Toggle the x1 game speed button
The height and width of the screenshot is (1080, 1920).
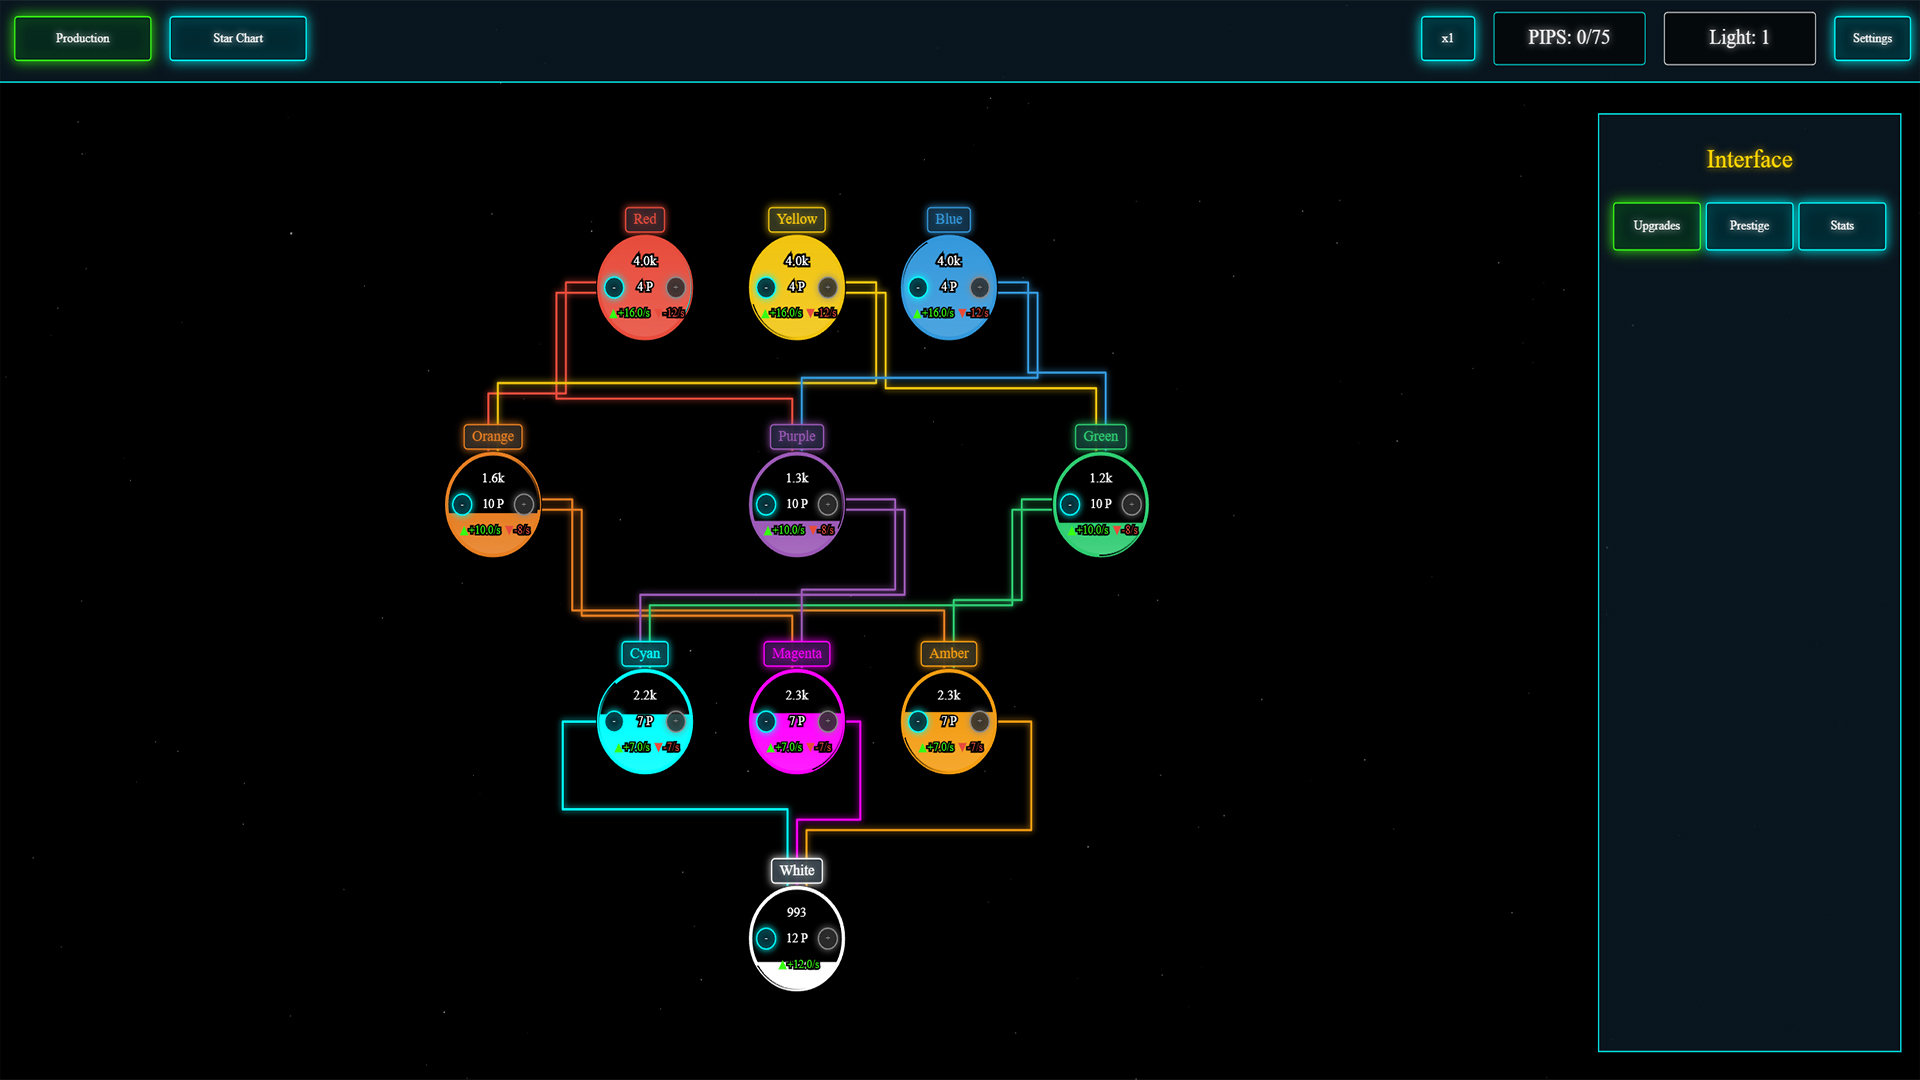[1448, 38]
